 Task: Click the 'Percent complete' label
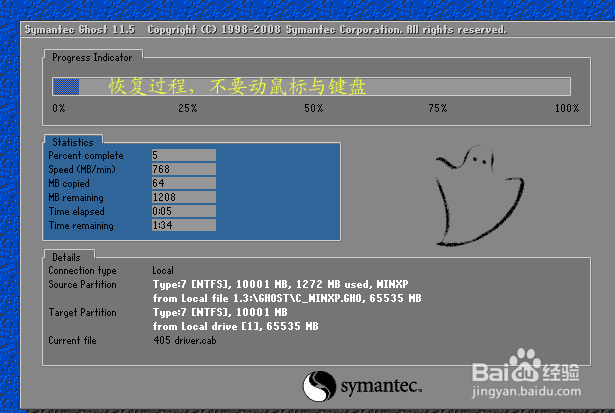(x=86, y=156)
